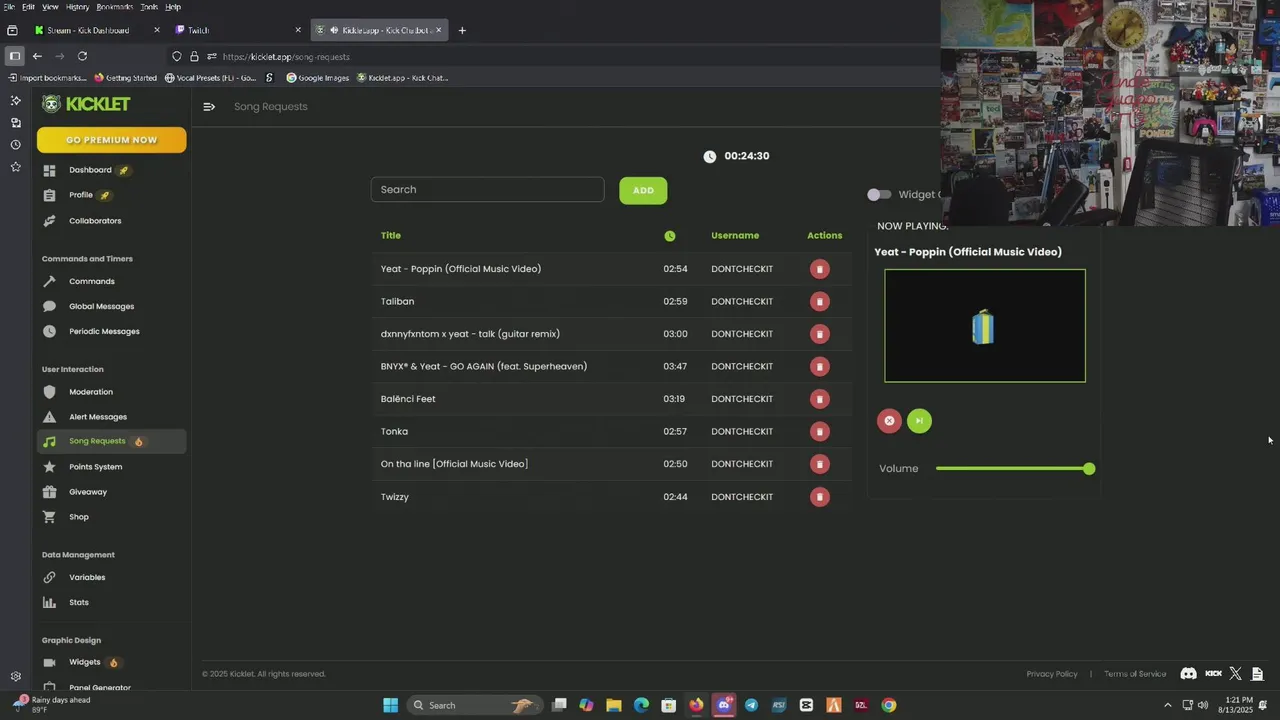Image resolution: width=1280 pixels, height=720 pixels.
Task: Stop the now playing song with red button
Action: 889,421
